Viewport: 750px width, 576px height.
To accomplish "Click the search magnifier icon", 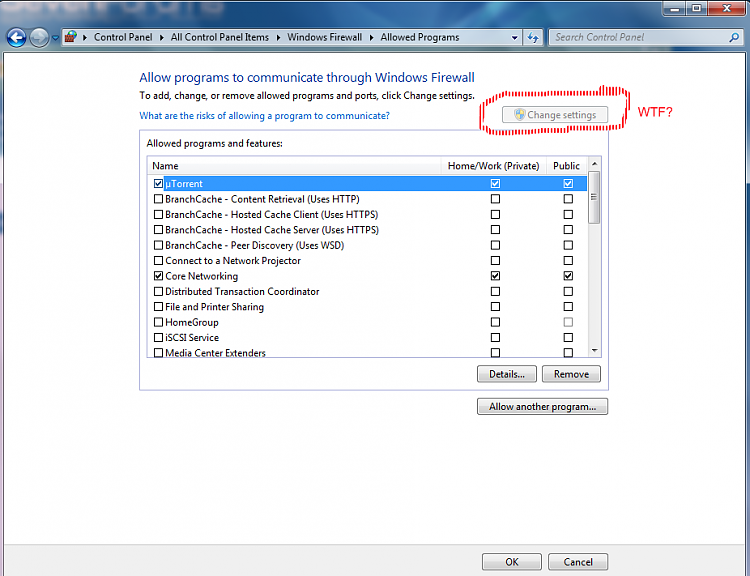I will click(734, 37).
